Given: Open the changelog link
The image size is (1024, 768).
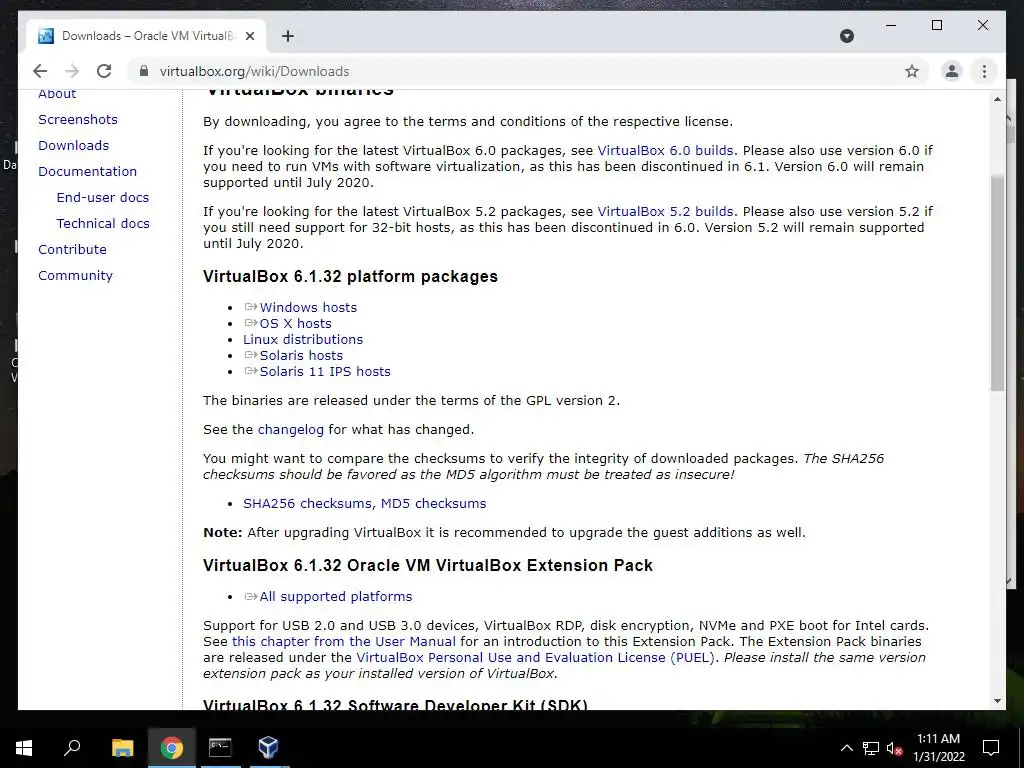Looking at the screenshot, I should point(291,430).
